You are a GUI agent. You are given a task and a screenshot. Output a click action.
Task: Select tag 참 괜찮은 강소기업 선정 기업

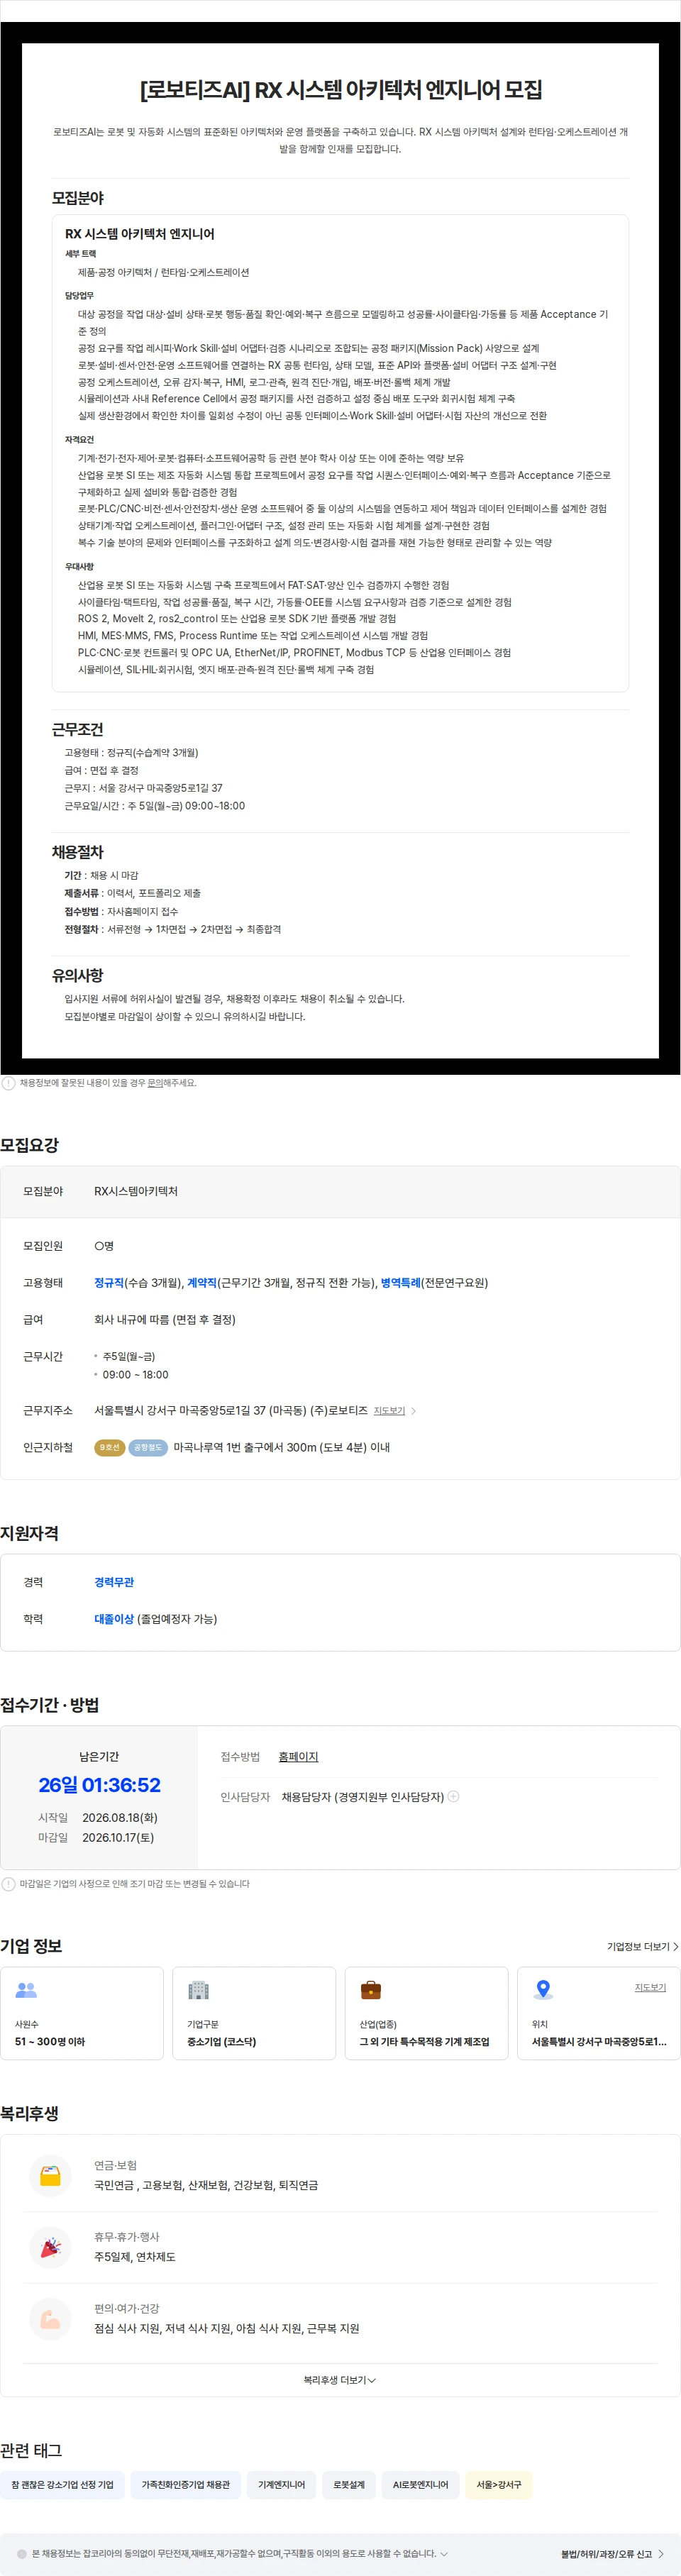[x=62, y=2485]
